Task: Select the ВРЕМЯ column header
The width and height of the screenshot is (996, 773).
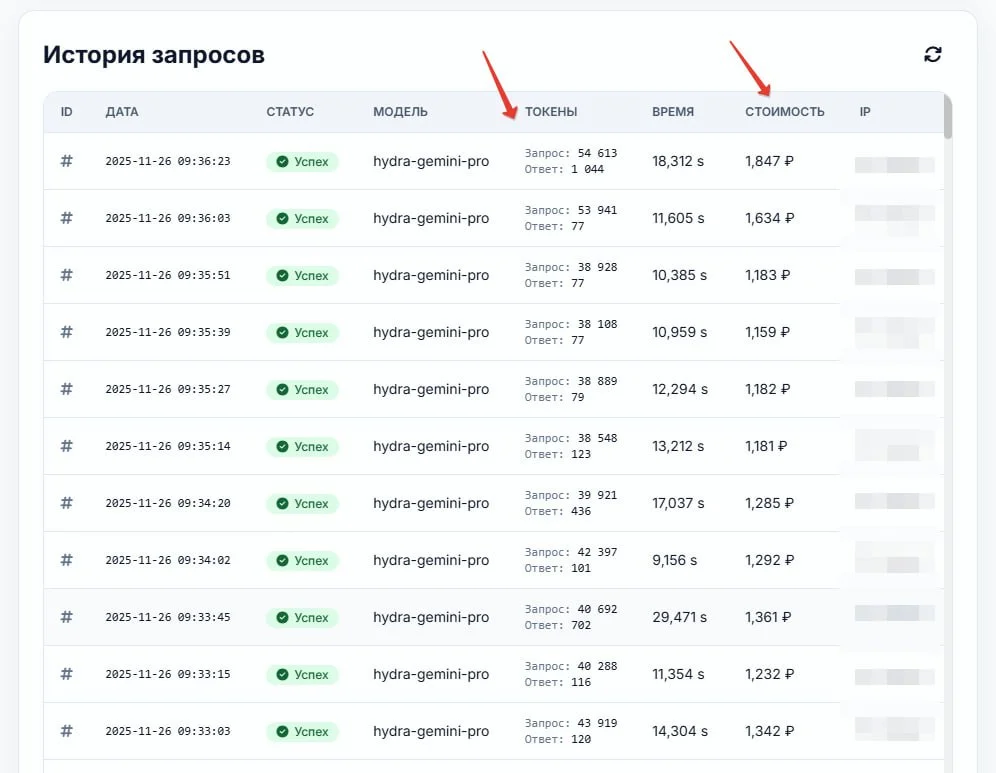Action: pos(672,112)
